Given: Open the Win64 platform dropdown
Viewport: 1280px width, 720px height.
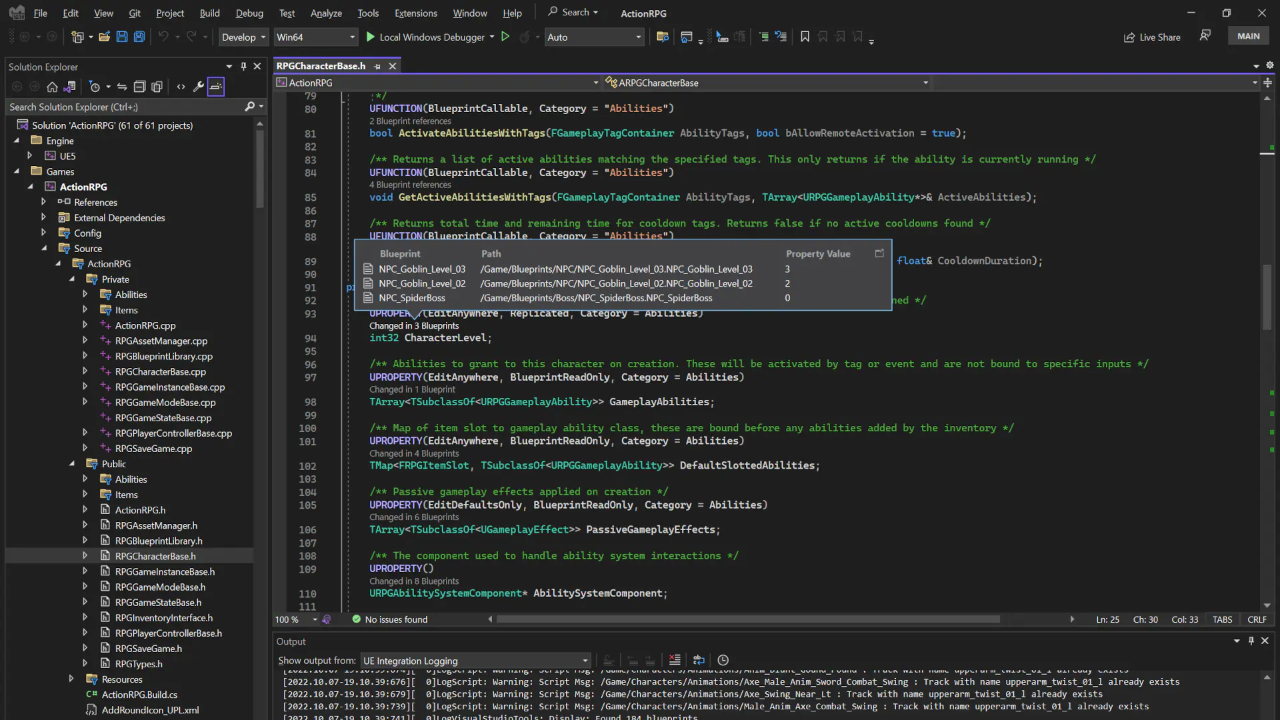Looking at the screenshot, I should 316,37.
